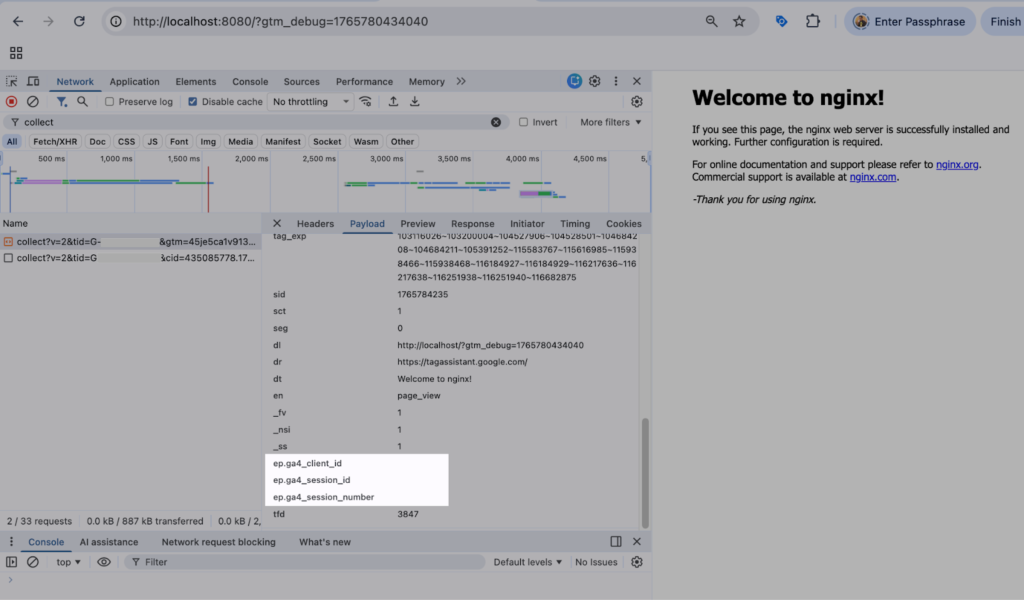Select the Fetch/XHR filter button
This screenshot has width=1024, height=600.
[54, 142]
